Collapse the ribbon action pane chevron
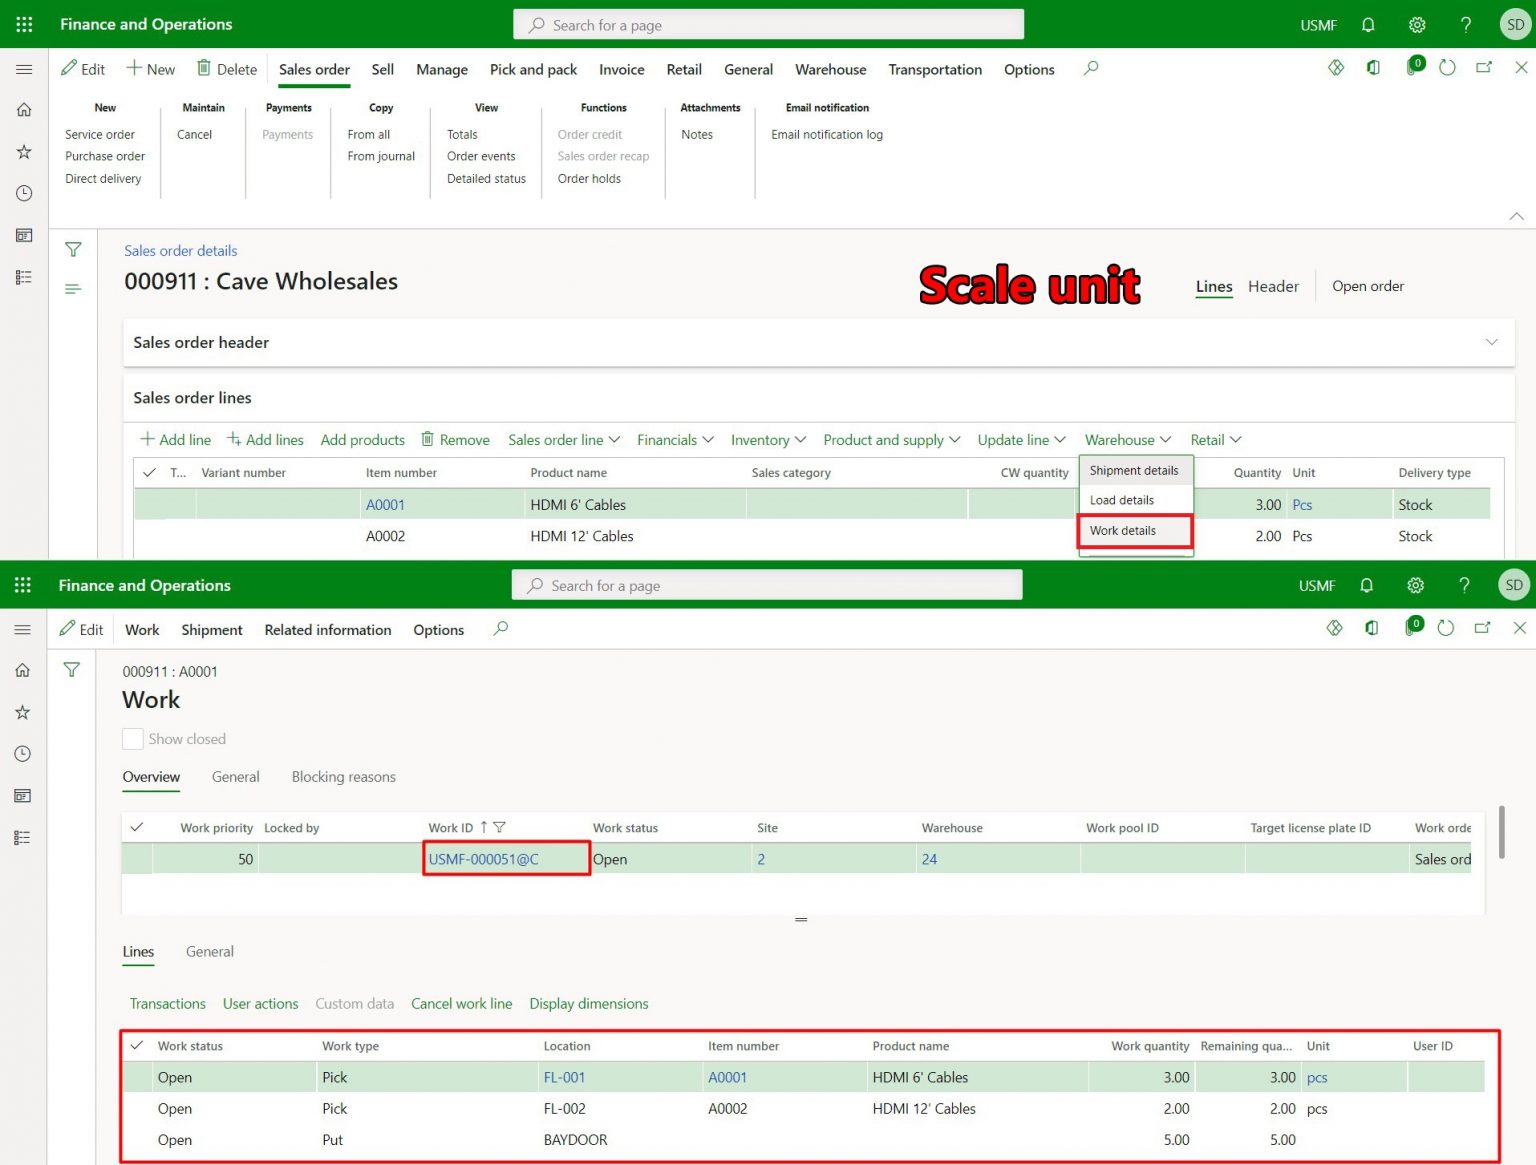Viewport: 1536px width, 1165px height. [x=1516, y=216]
